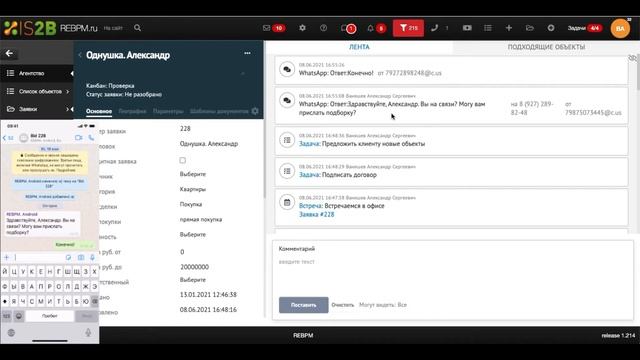The height and width of the screenshot is (360, 640).
Task: Open the settings gear in top bar
Action: tap(302, 28)
